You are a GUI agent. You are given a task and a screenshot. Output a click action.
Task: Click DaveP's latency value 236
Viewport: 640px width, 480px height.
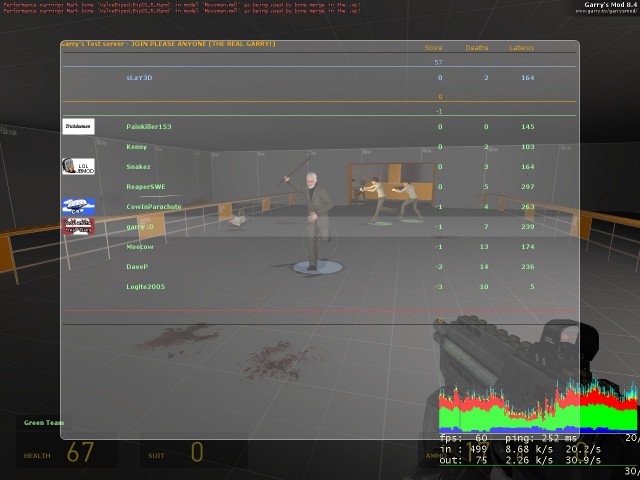527,267
